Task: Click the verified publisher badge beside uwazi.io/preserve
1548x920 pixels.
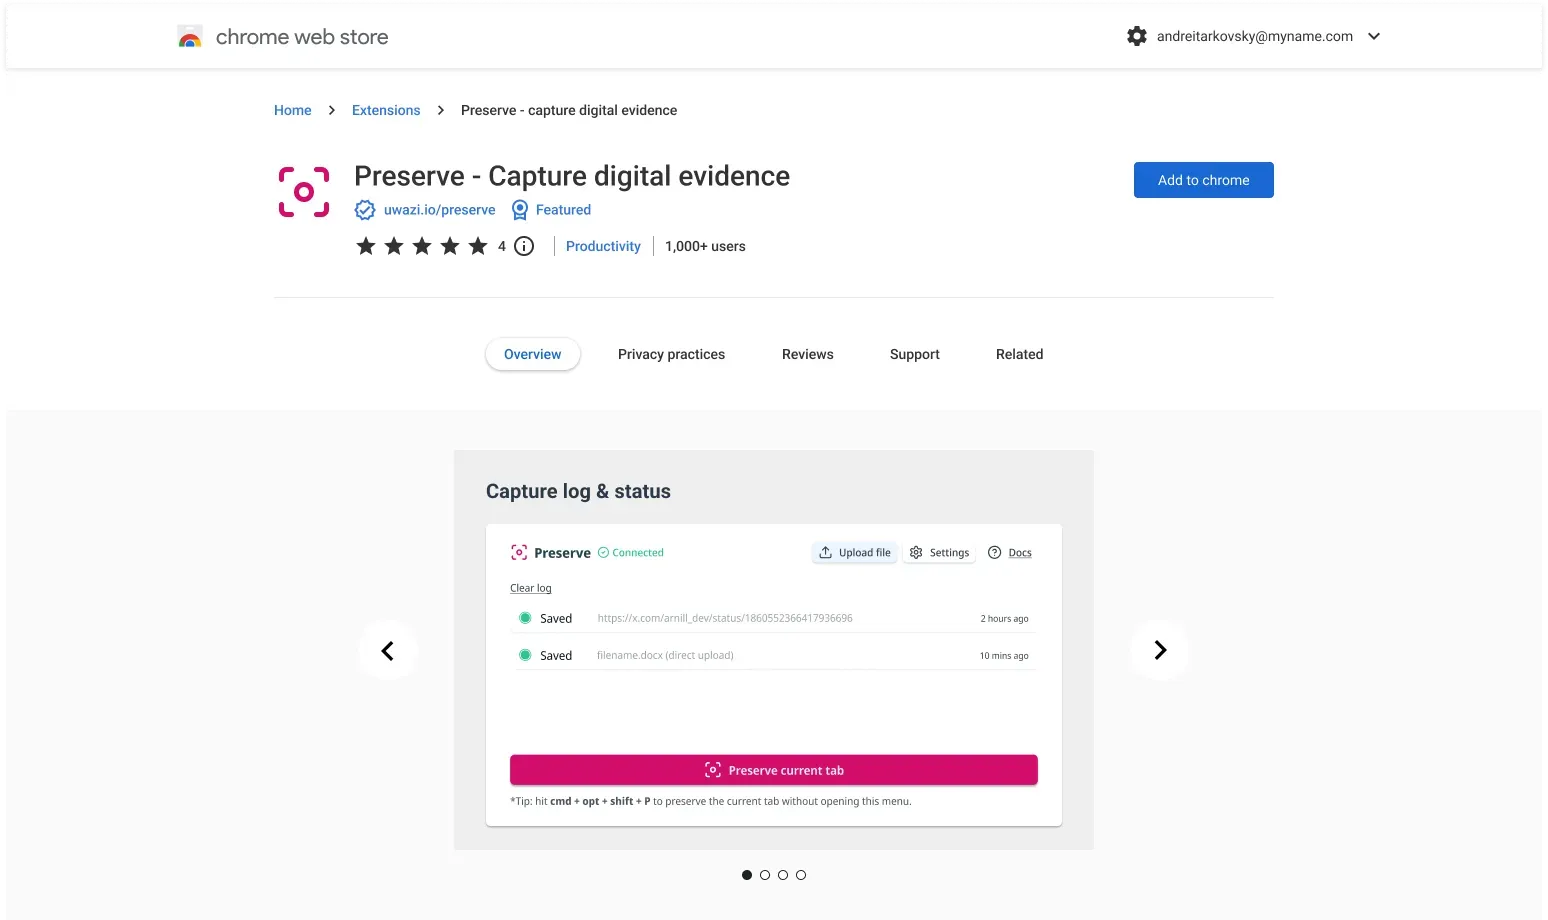Action: (364, 210)
